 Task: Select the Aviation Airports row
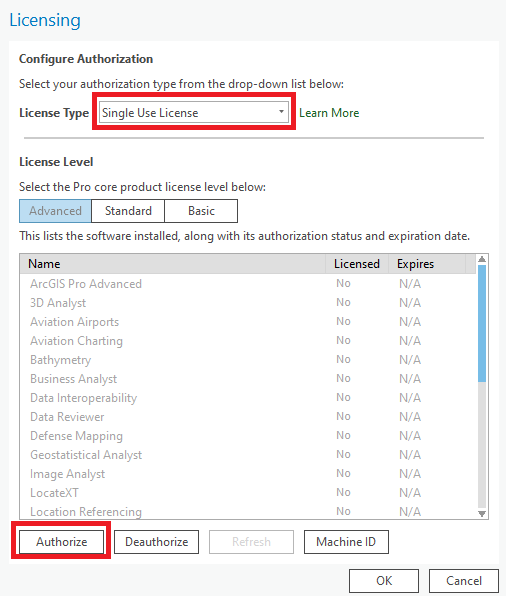pos(248,322)
